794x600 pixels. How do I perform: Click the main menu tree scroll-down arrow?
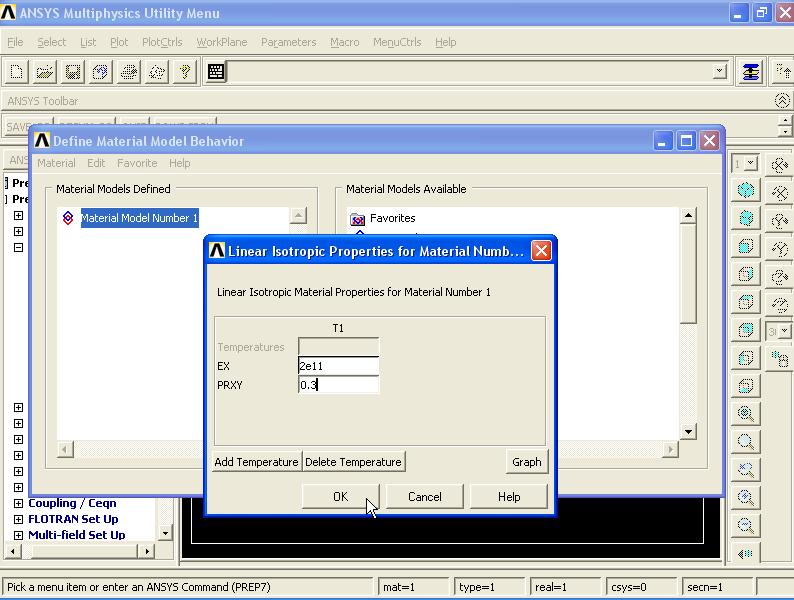(x=165, y=533)
